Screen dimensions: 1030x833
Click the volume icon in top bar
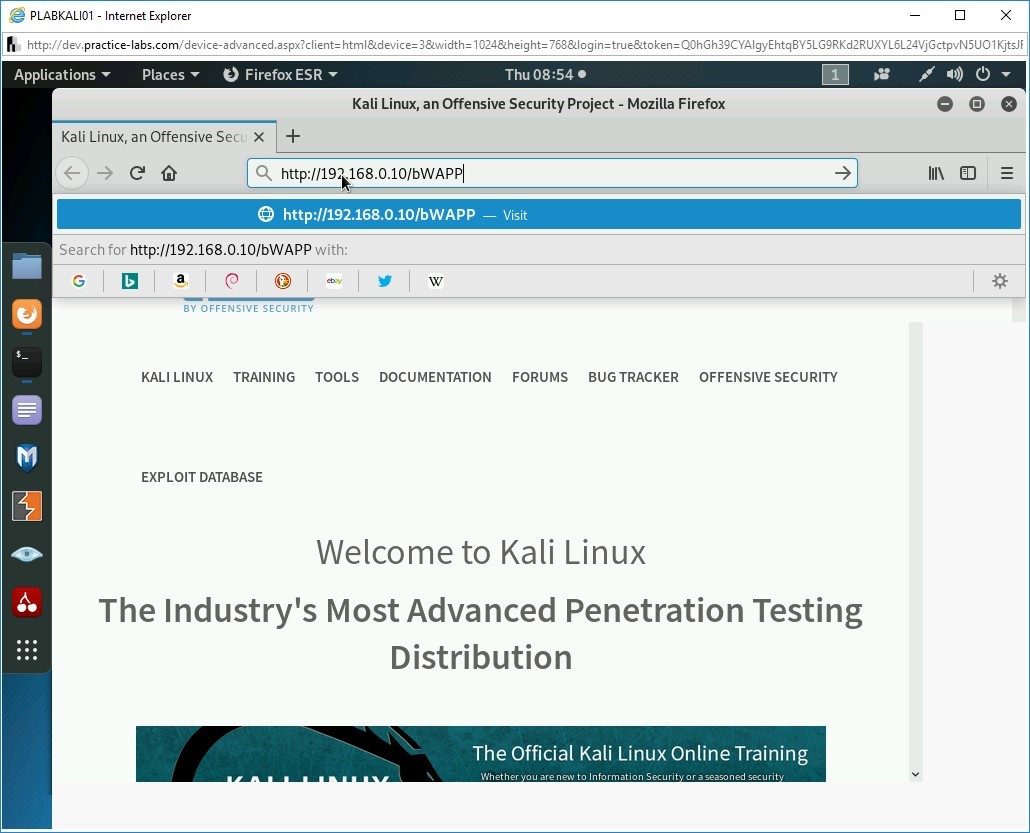pyautogui.click(x=955, y=75)
